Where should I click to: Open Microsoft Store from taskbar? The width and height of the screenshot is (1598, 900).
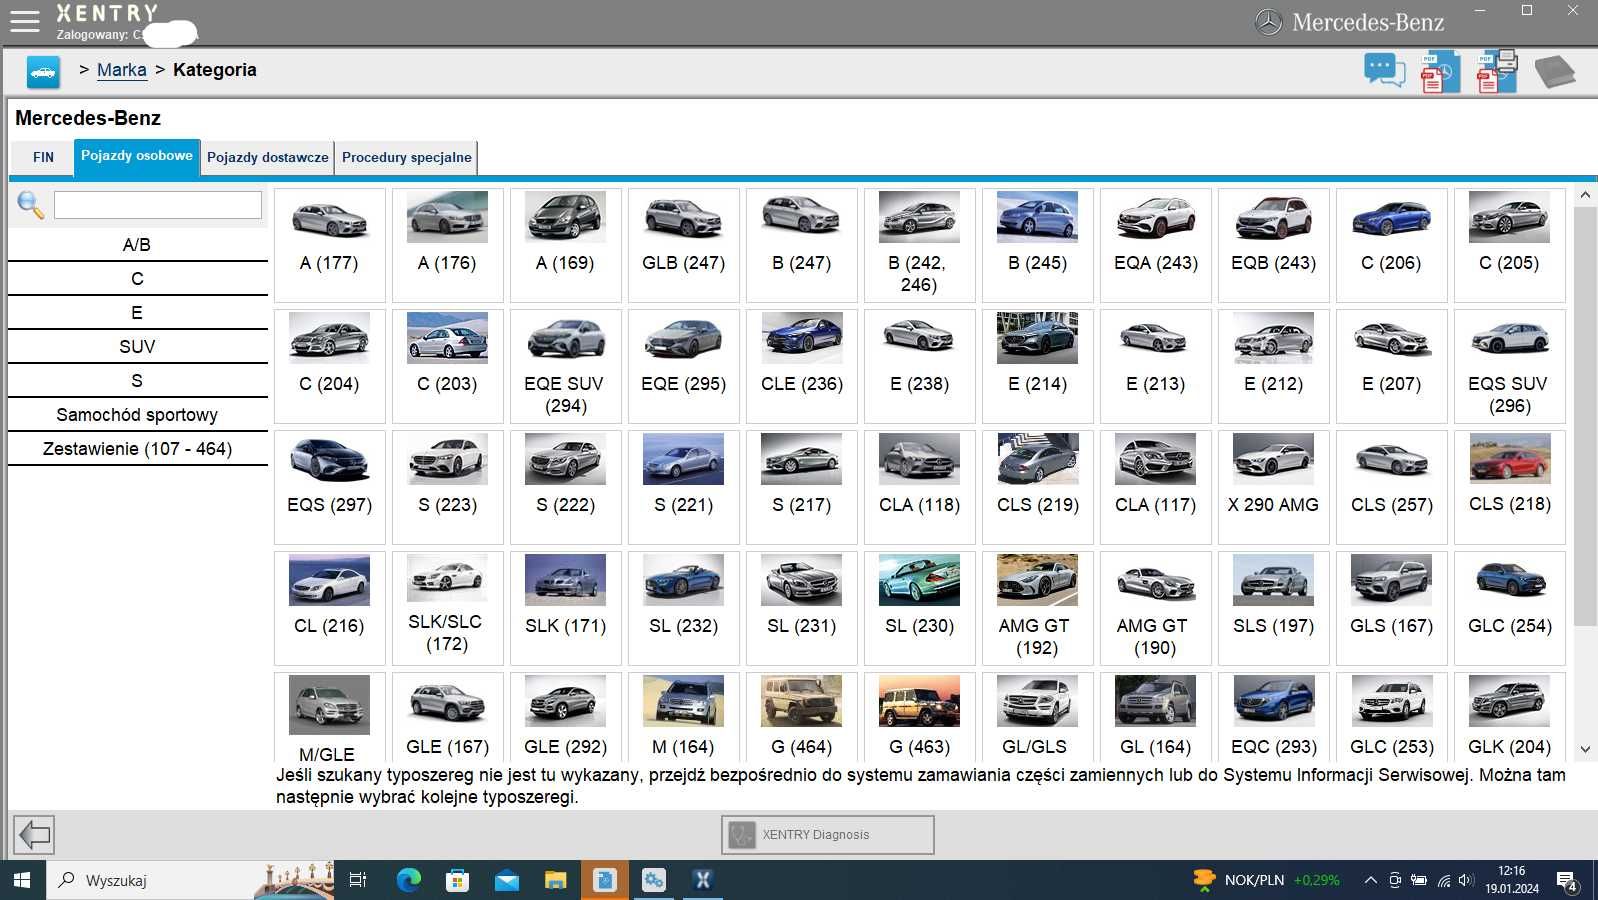pyautogui.click(x=457, y=880)
